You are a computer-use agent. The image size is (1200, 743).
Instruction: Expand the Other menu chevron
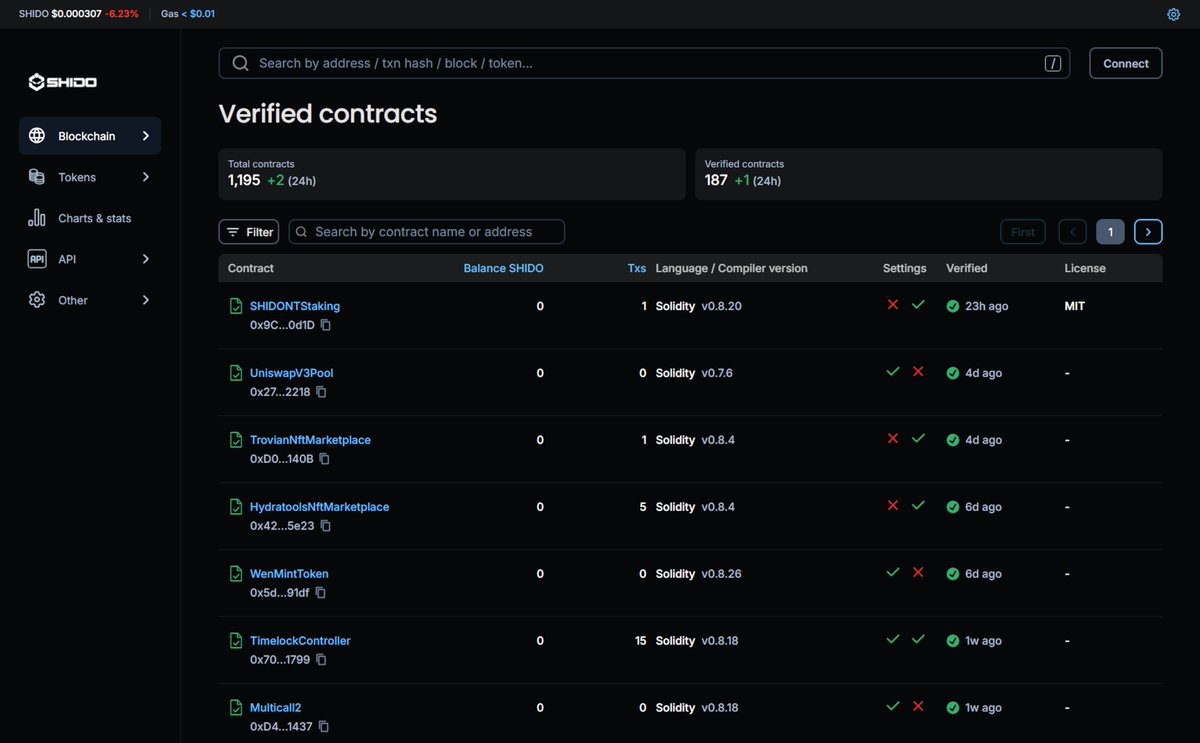(146, 300)
